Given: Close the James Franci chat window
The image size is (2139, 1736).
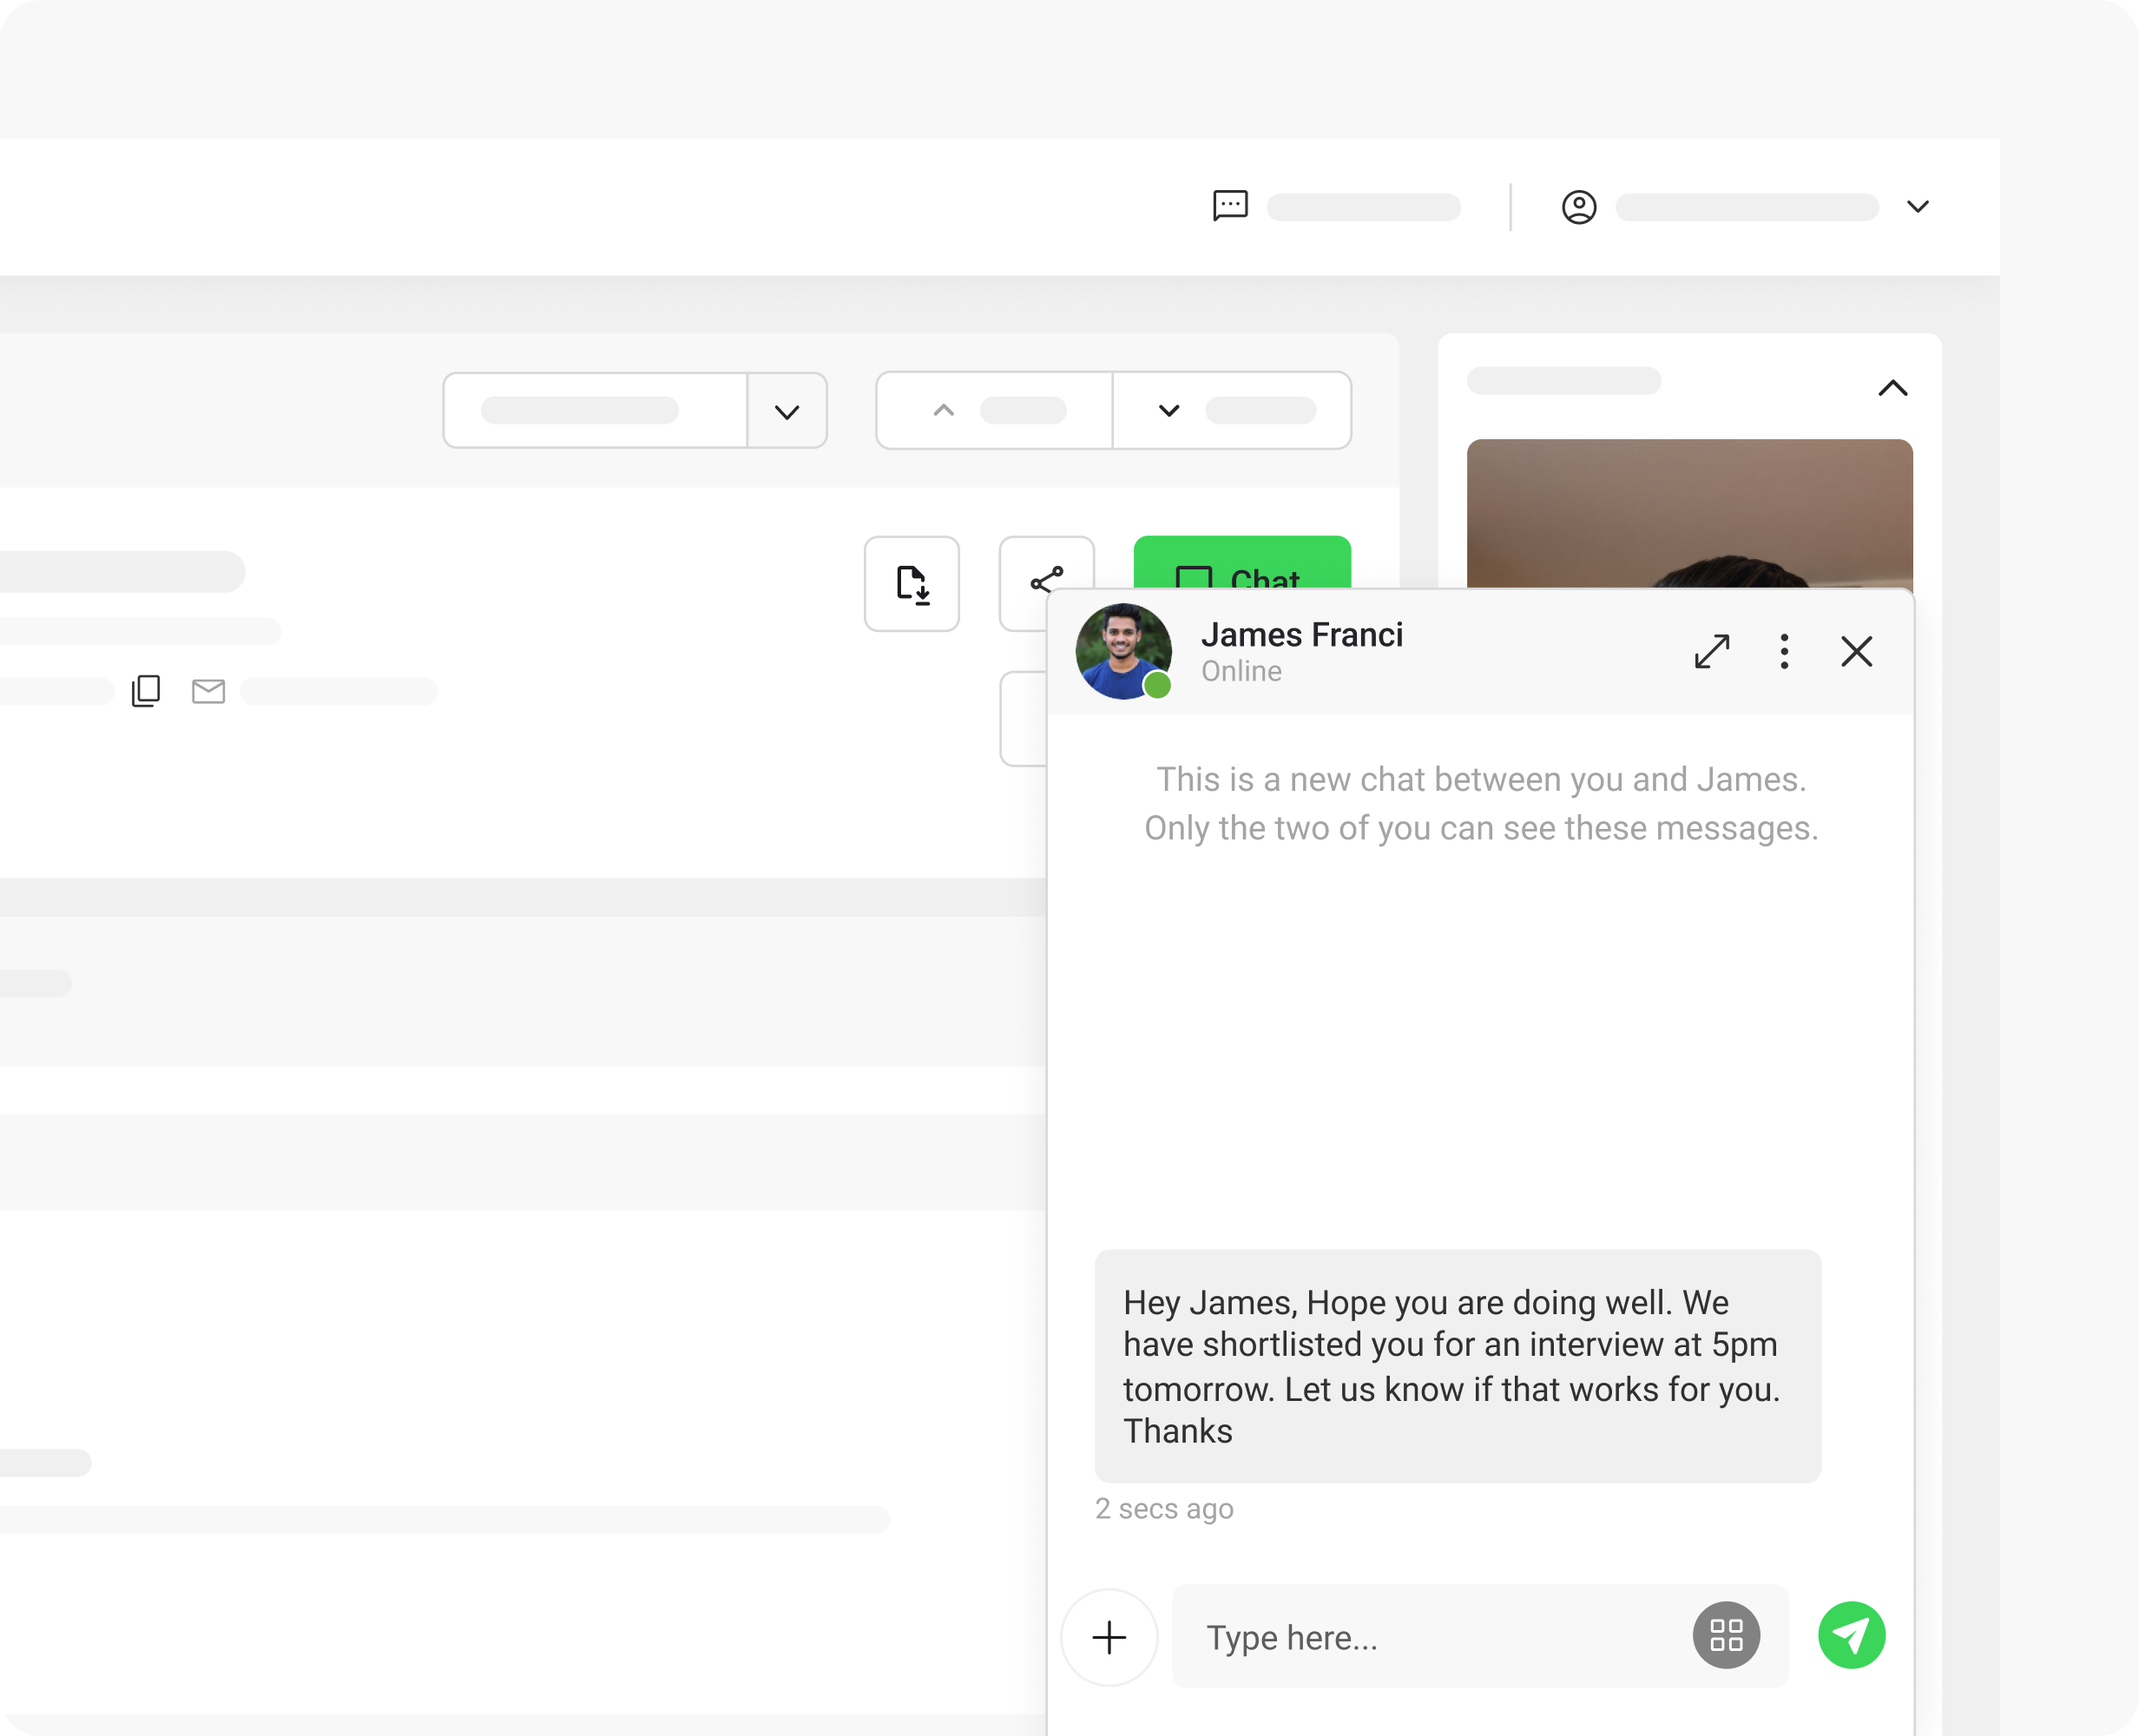Looking at the screenshot, I should 1857,651.
